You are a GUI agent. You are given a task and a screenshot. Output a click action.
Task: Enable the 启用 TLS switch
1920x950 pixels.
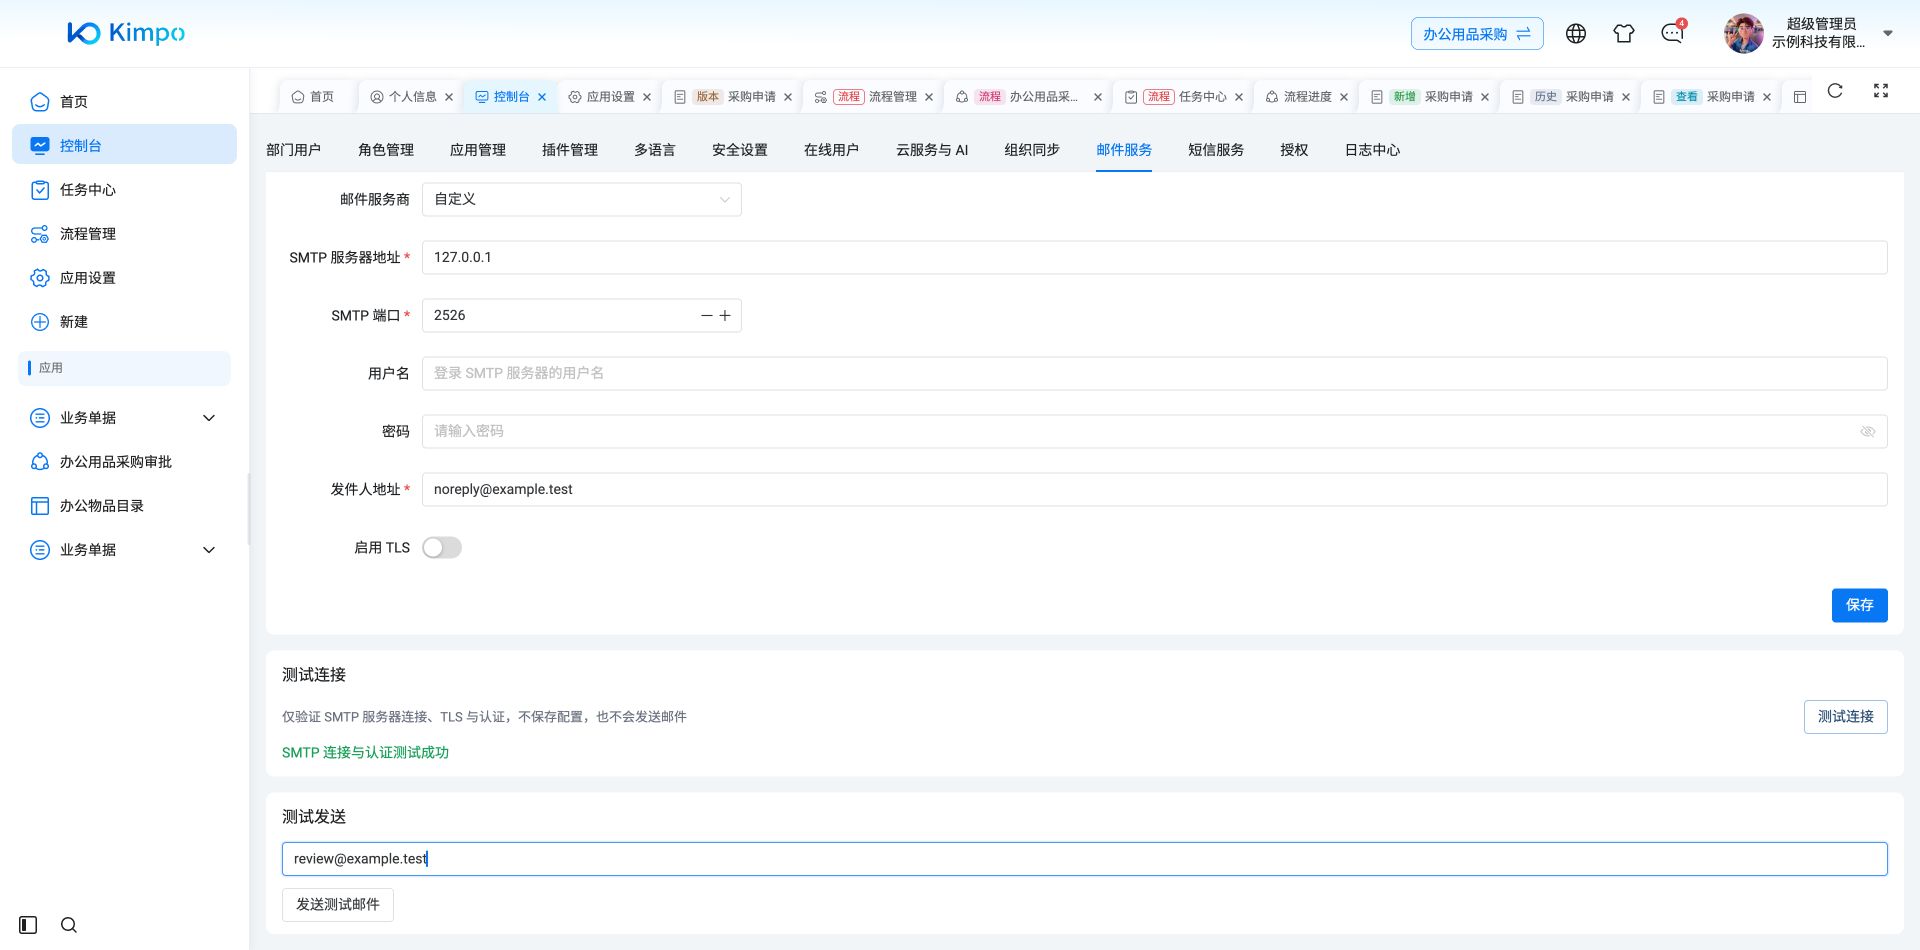click(442, 547)
